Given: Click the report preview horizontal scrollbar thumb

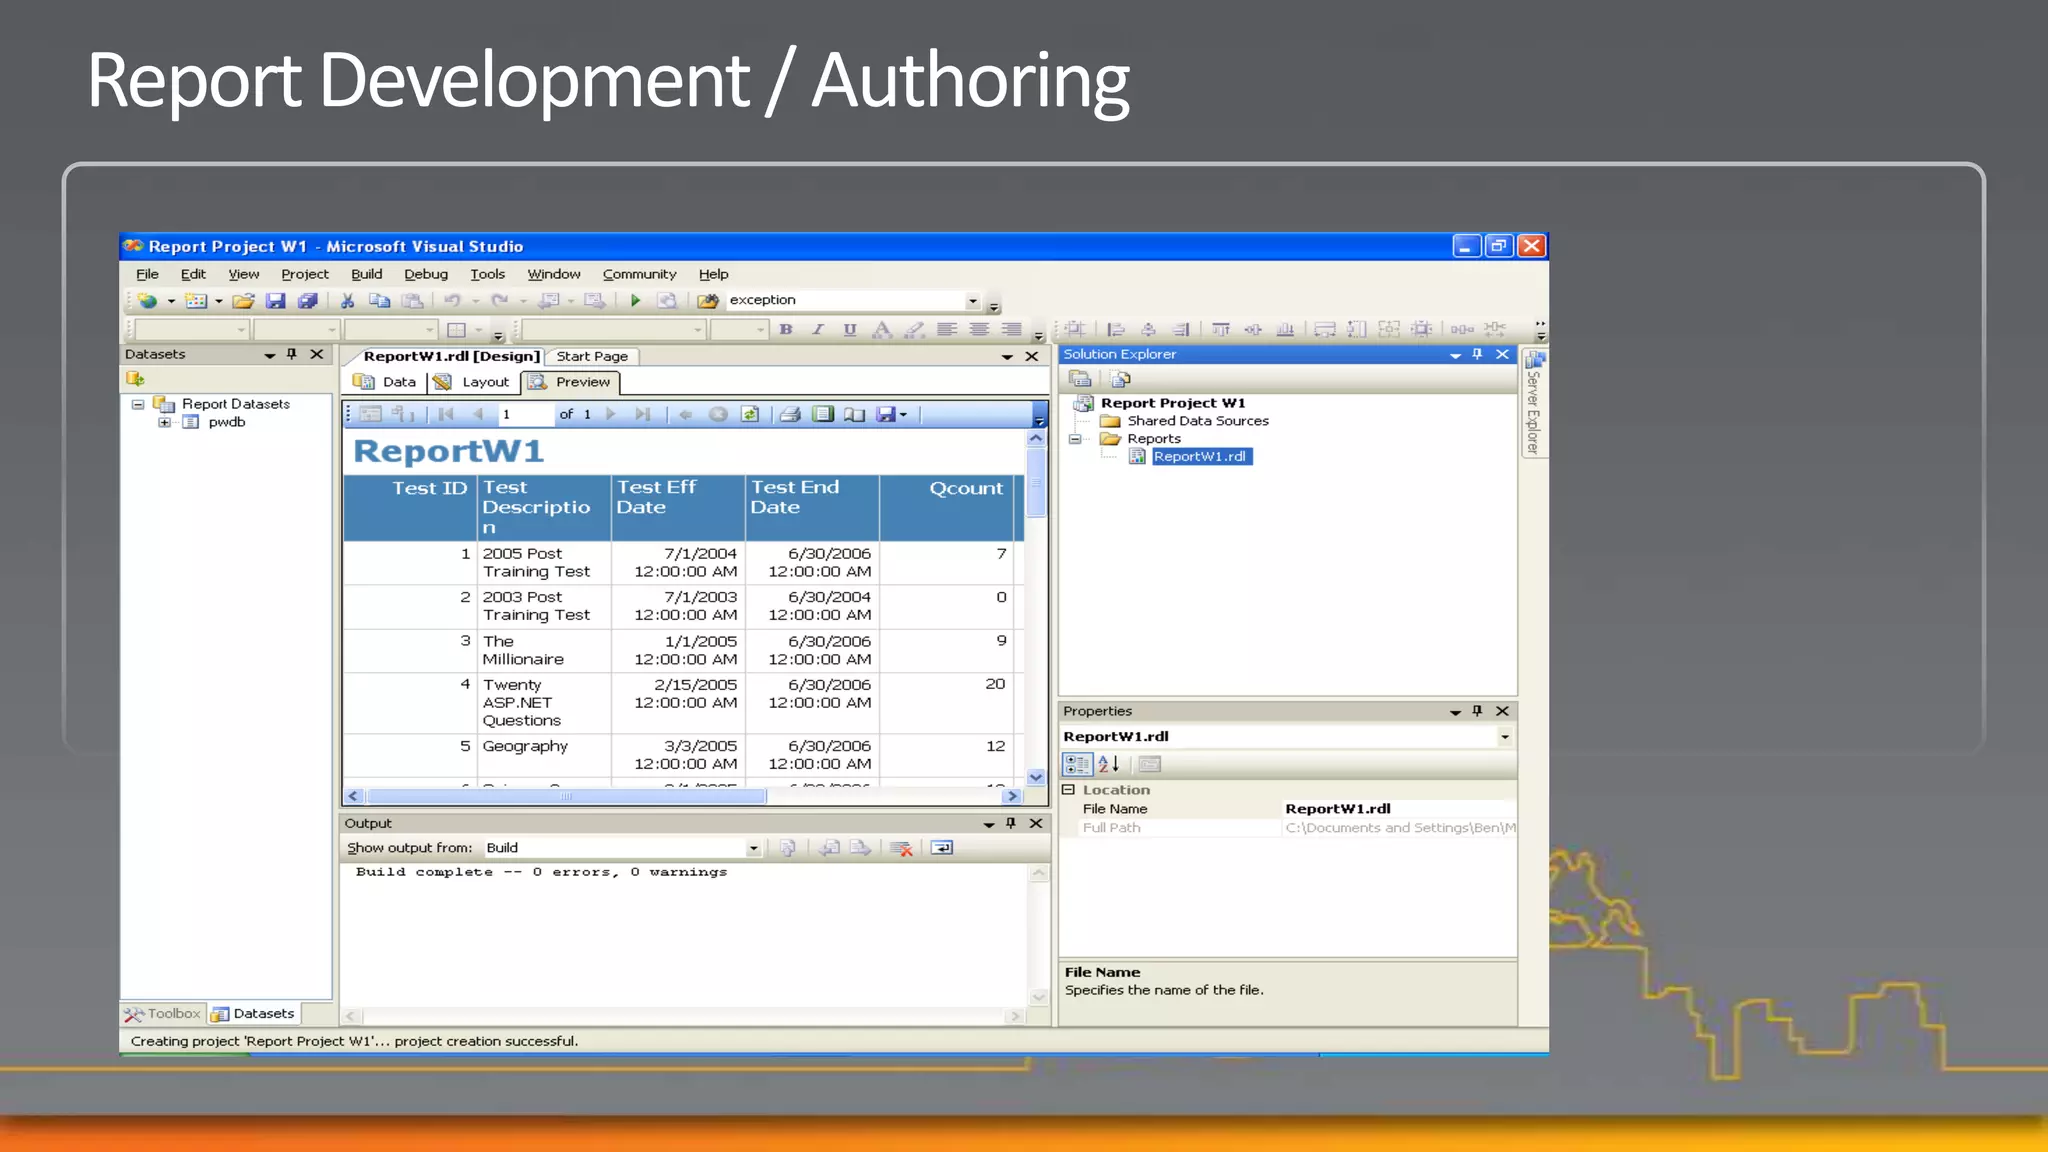Looking at the screenshot, I should (x=566, y=797).
